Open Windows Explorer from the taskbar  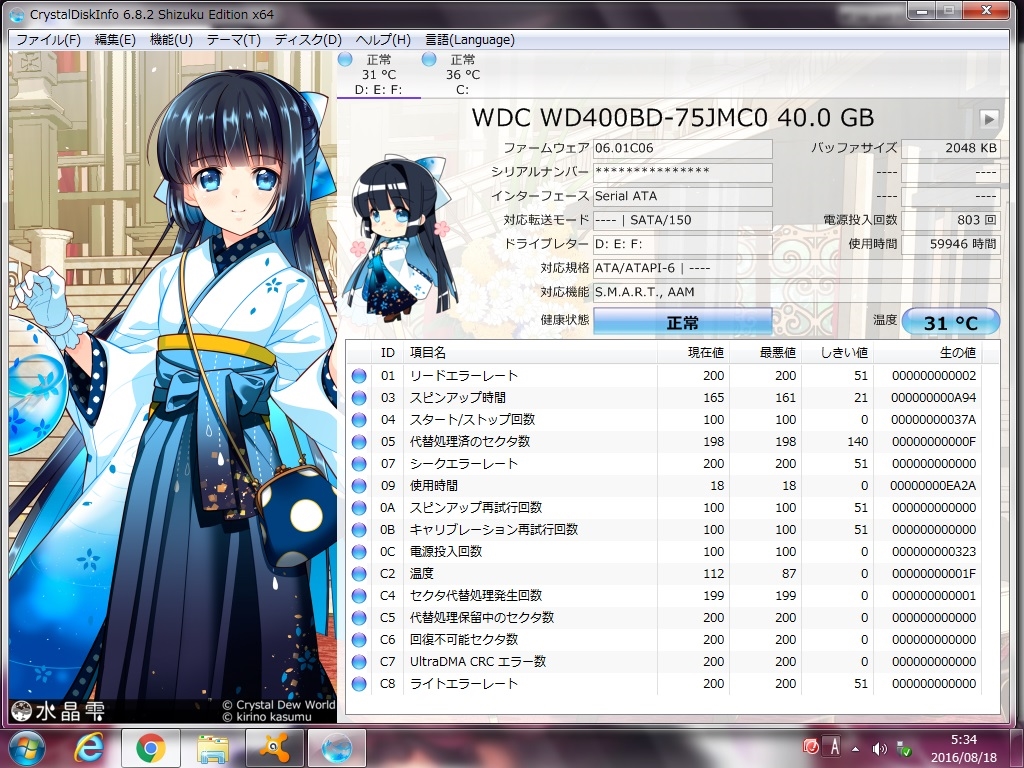[x=212, y=748]
